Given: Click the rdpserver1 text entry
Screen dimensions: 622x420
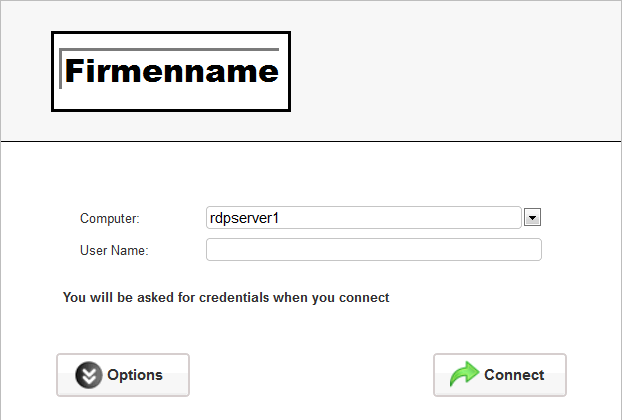Looking at the screenshot, I should pyautogui.click(x=246, y=217).
